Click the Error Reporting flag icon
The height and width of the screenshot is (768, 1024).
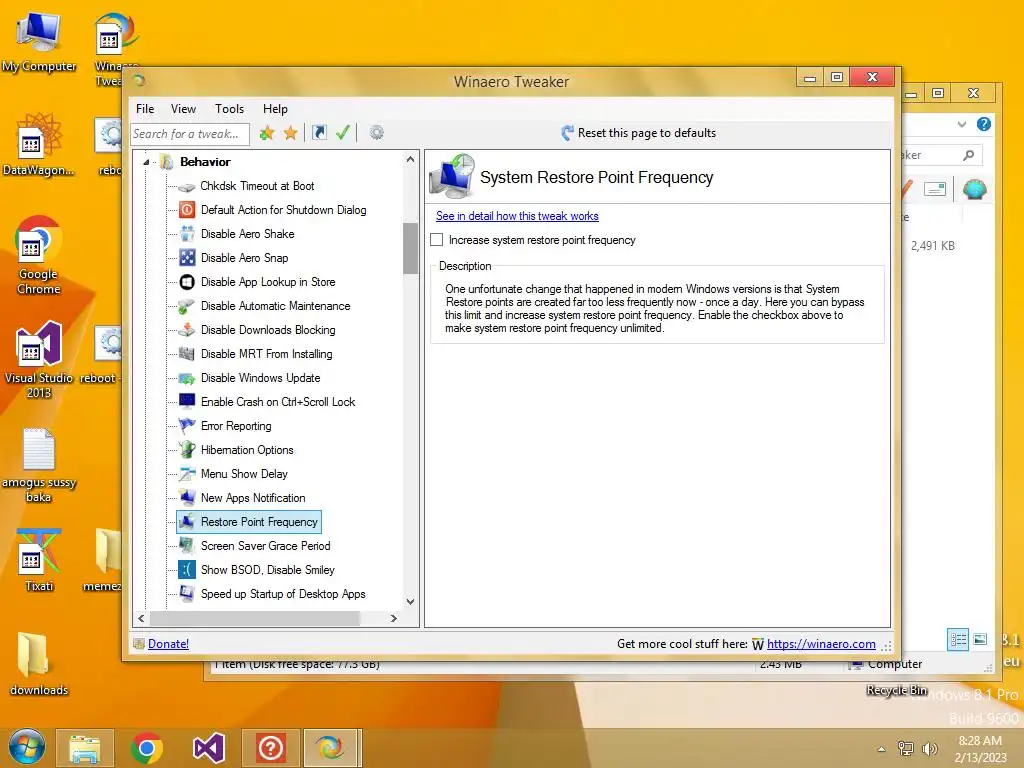[187, 426]
